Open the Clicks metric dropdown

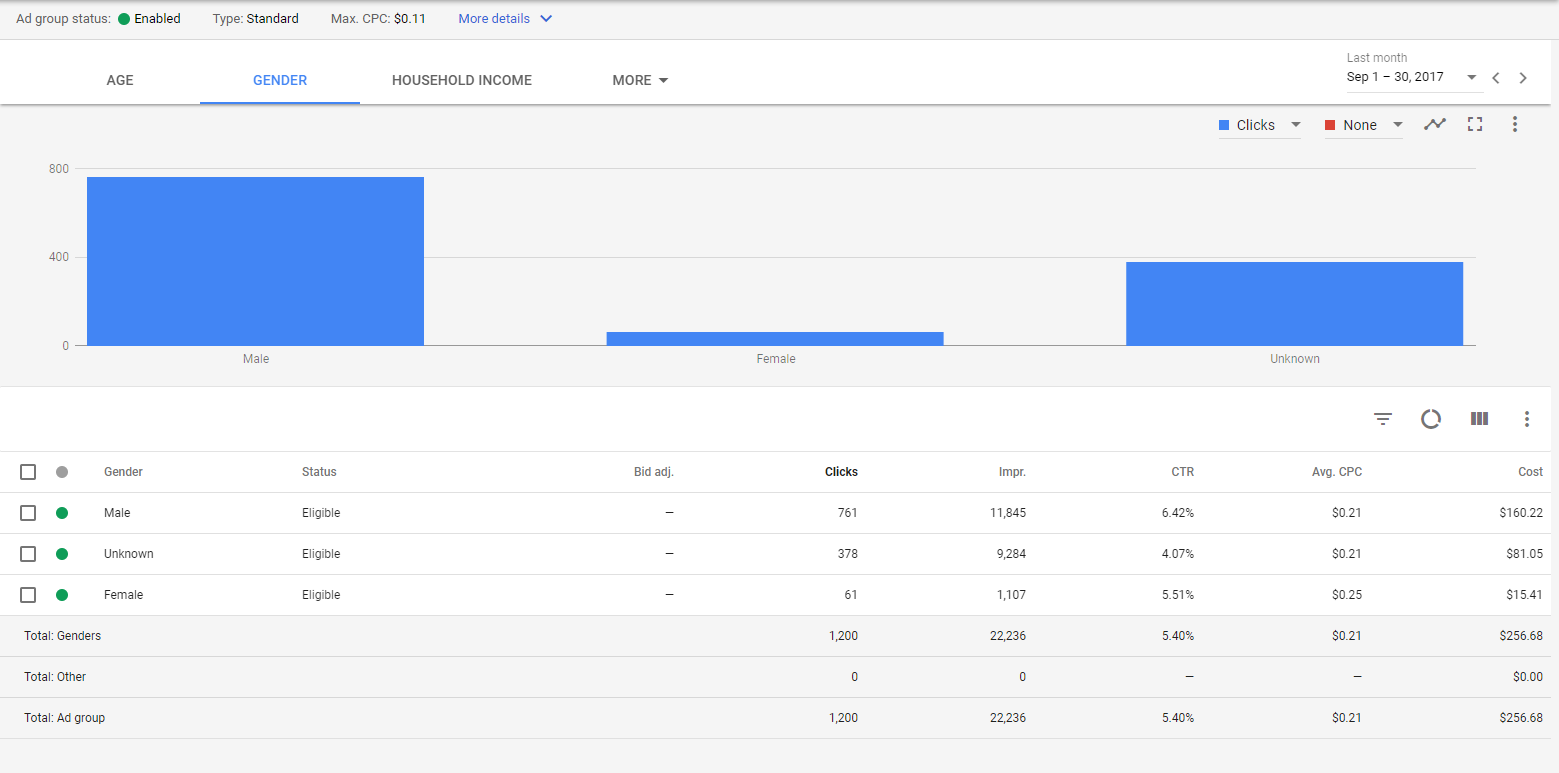1260,125
